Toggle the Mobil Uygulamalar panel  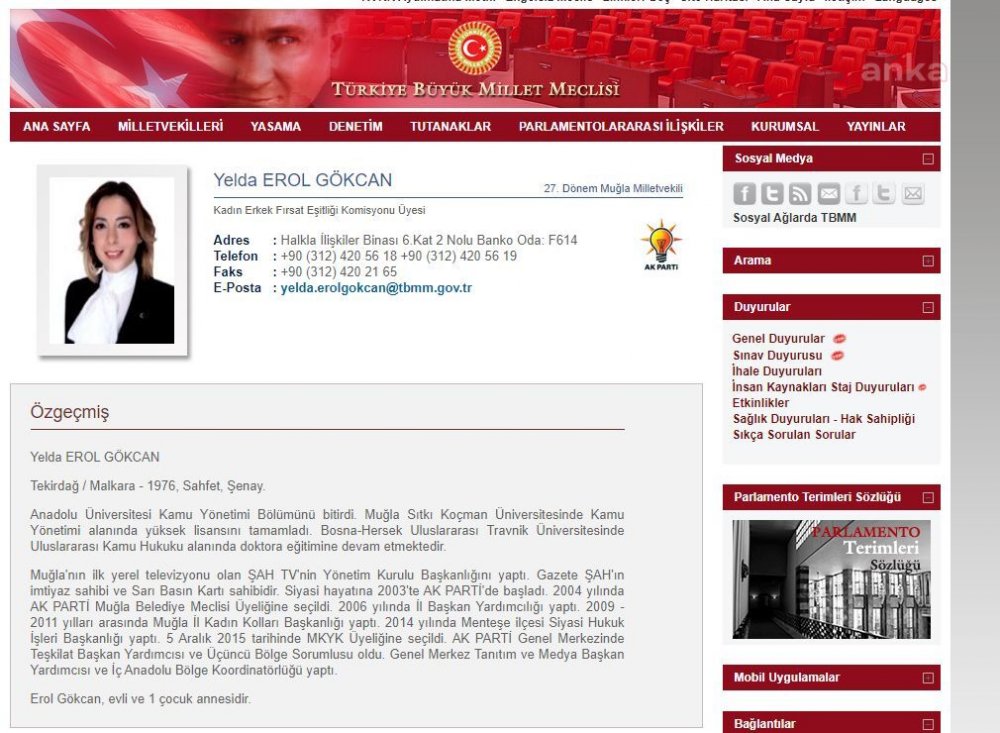tap(928, 678)
